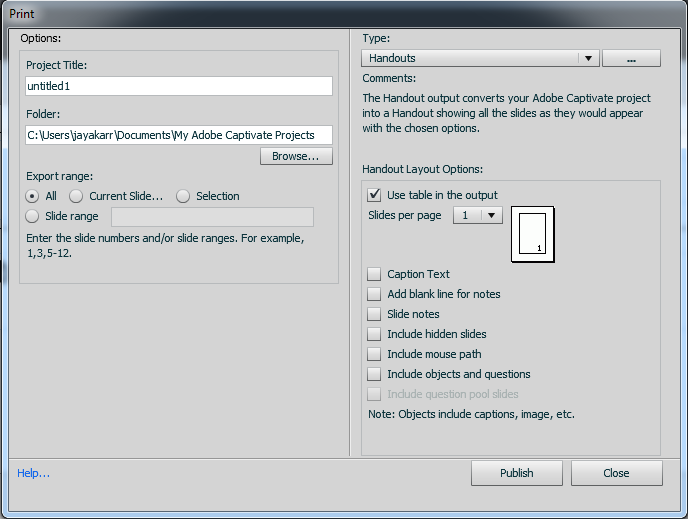Click the 'Note: Objects include captions' text
The height and width of the screenshot is (519, 688).
click(471, 414)
